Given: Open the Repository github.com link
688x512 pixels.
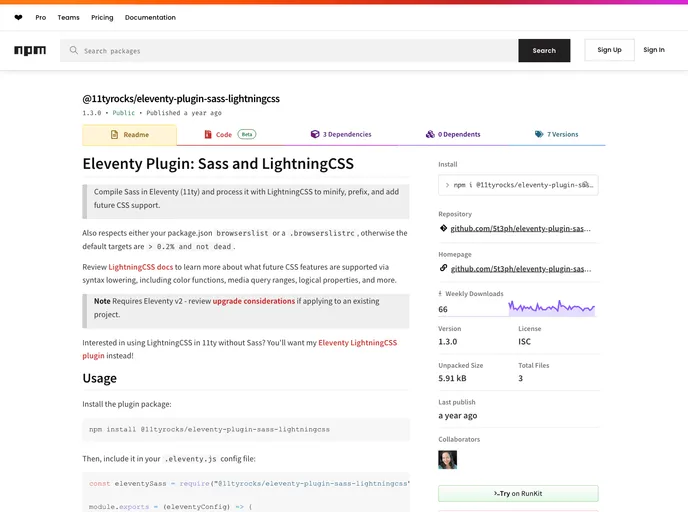Looking at the screenshot, I should 520,228.
